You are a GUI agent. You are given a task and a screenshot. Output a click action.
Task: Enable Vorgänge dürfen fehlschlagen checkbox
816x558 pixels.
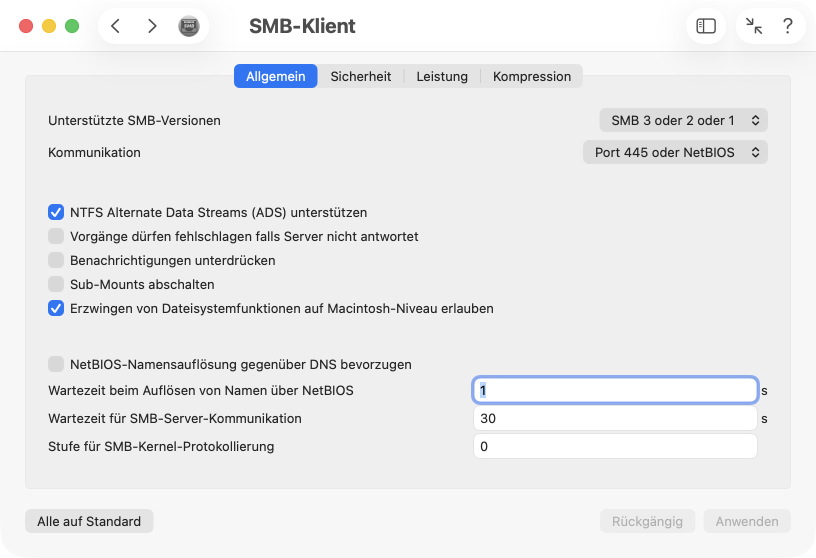coord(56,236)
